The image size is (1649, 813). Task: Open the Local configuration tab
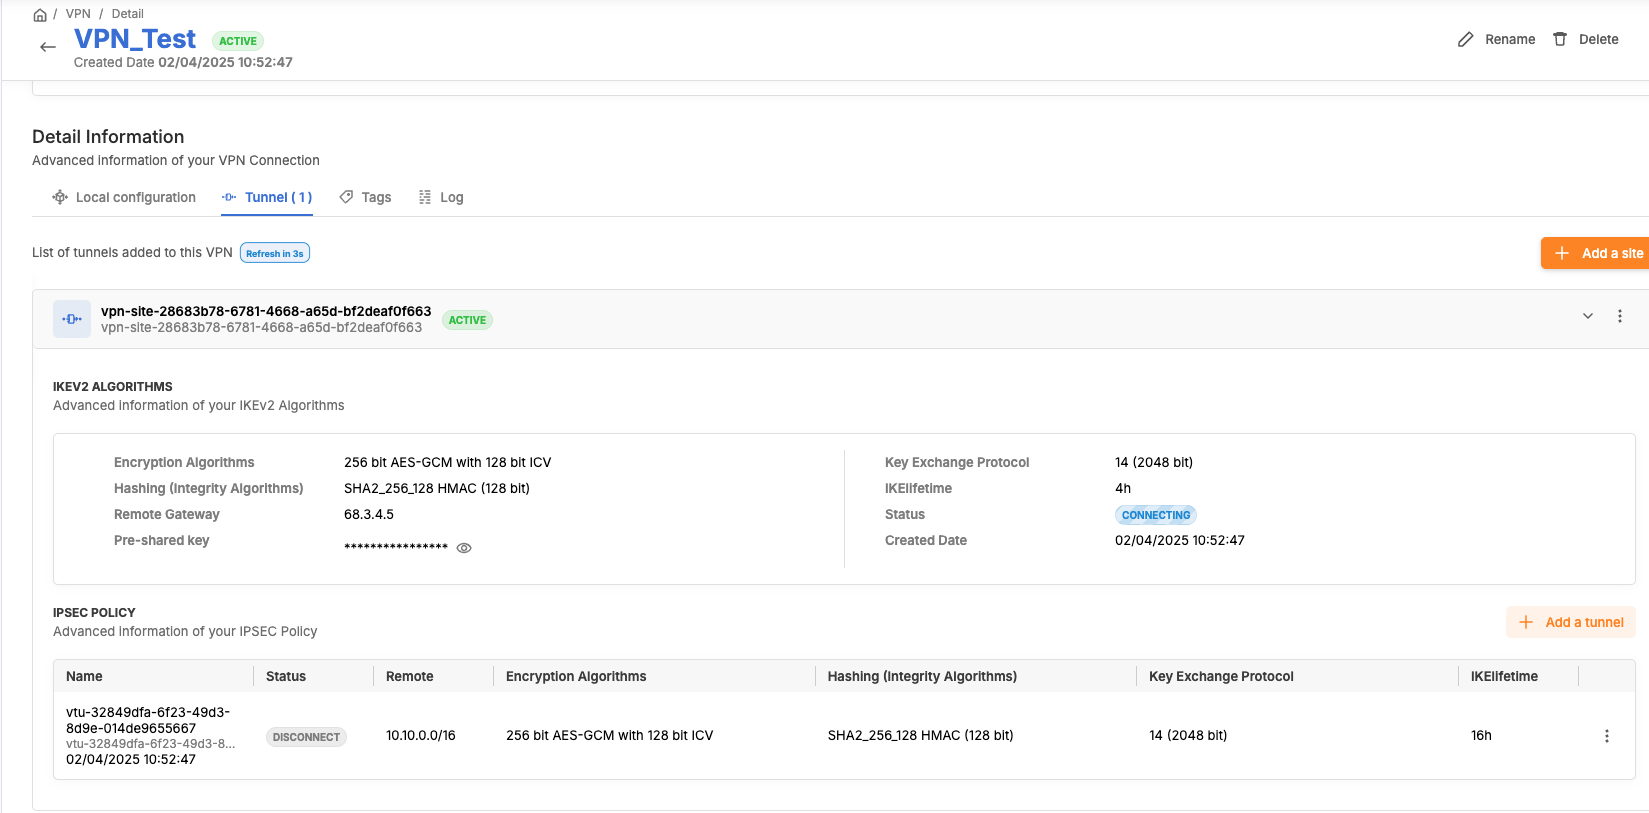(124, 198)
